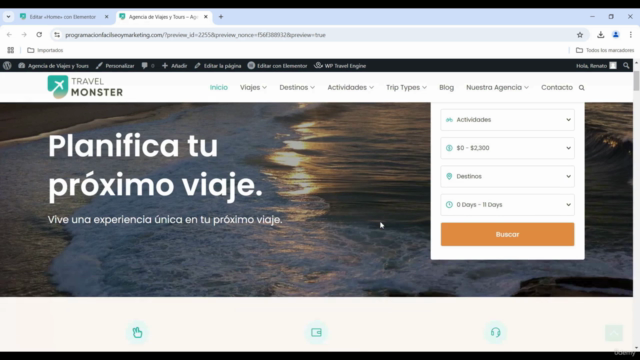Viewport: 640px width, 360px height.
Task: Expand Viajes navigation dropdown
Action: [x=253, y=87]
